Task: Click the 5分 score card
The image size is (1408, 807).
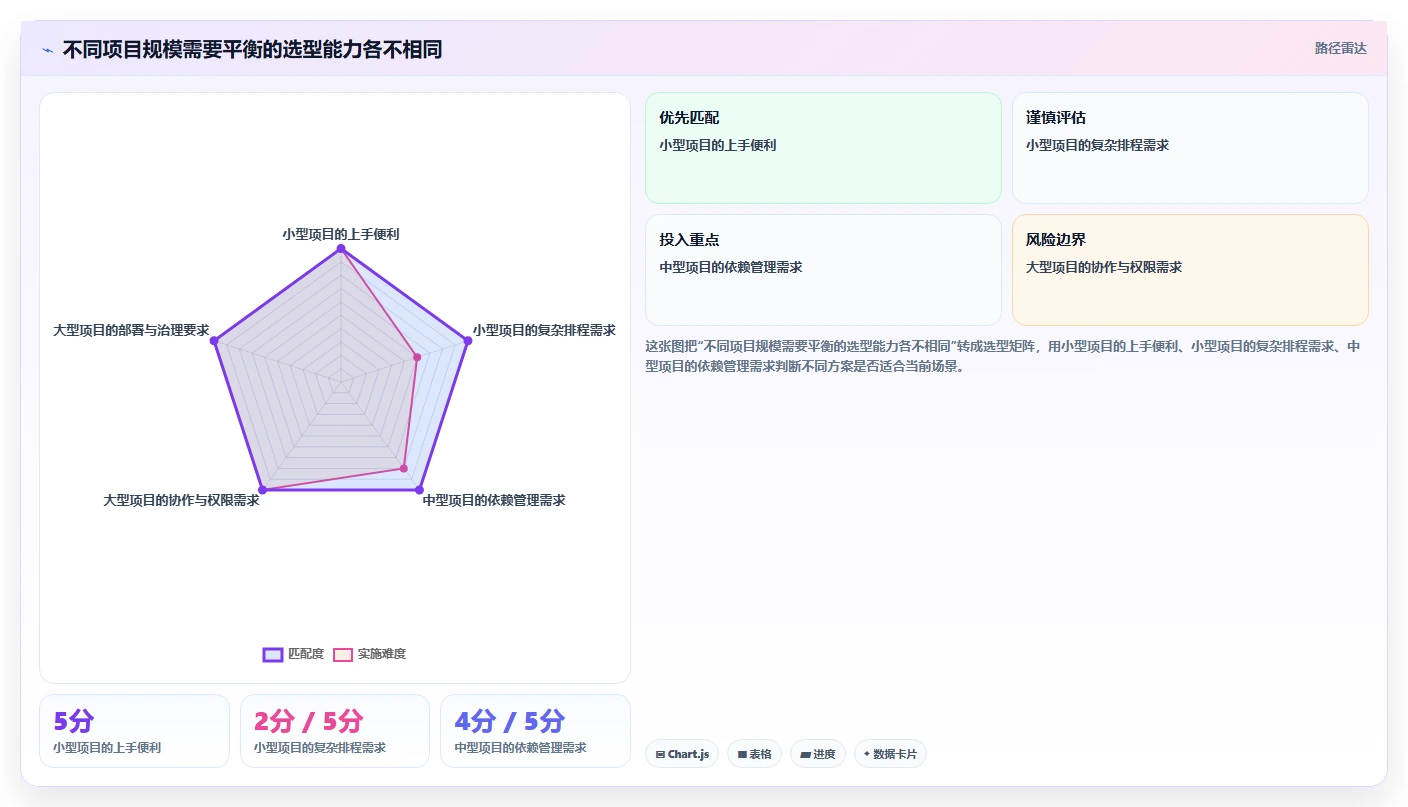Action: 134,731
